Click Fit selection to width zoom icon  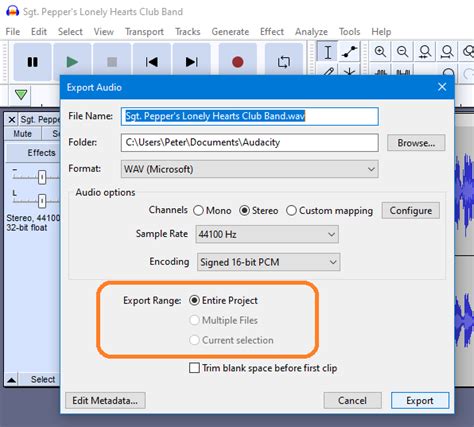click(425, 52)
